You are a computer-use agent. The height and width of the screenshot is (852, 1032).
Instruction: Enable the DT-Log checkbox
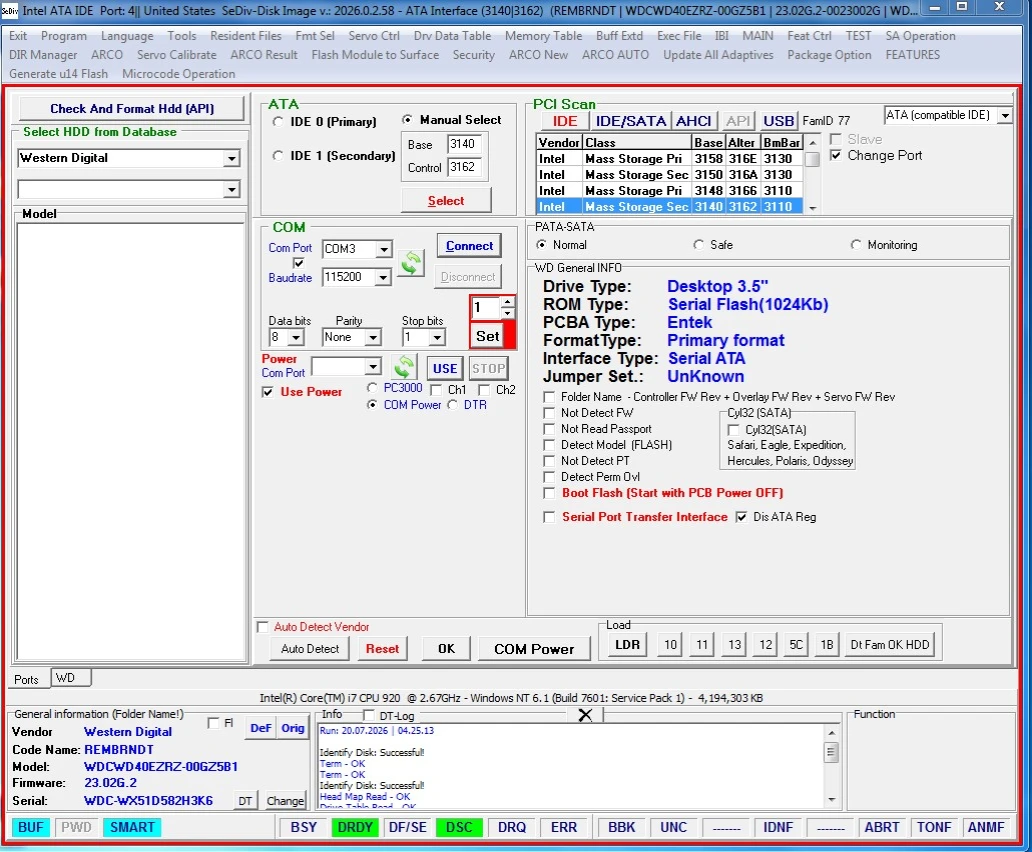click(369, 715)
